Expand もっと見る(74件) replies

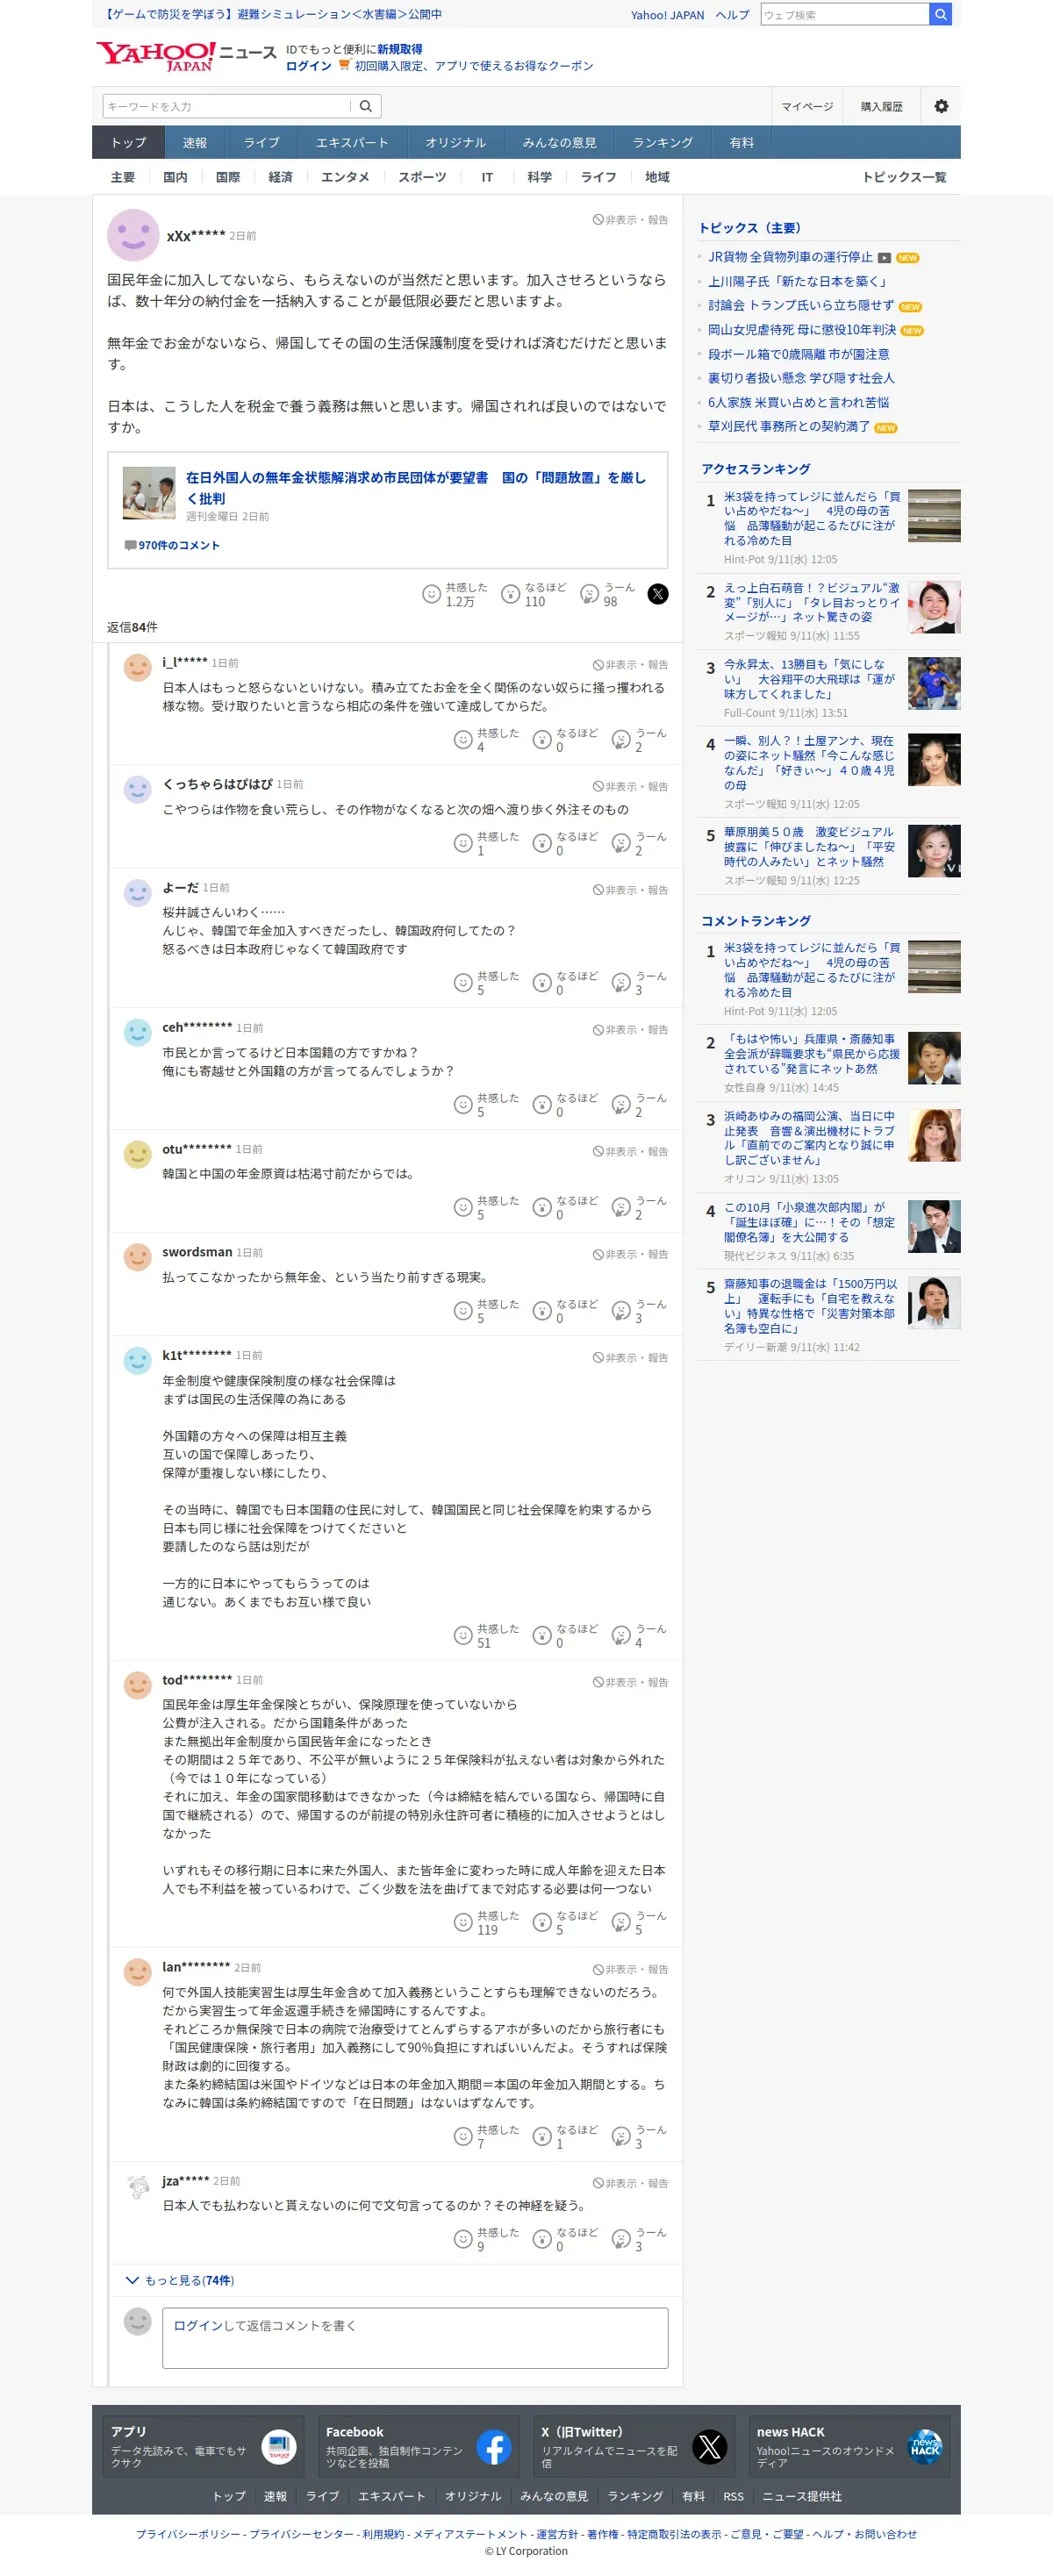coord(180,2280)
